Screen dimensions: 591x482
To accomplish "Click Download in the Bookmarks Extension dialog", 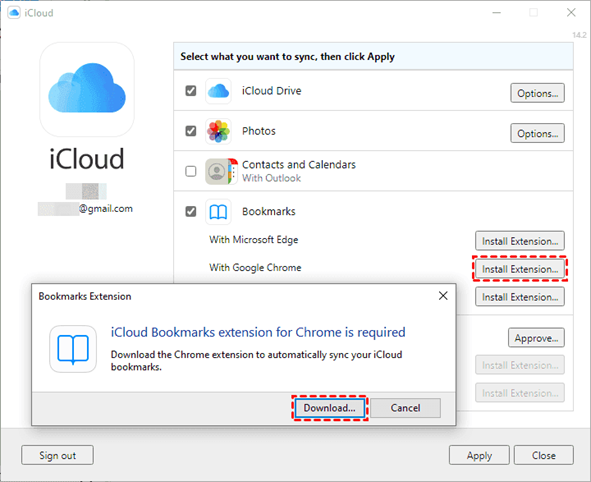I will click(x=329, y=408).
